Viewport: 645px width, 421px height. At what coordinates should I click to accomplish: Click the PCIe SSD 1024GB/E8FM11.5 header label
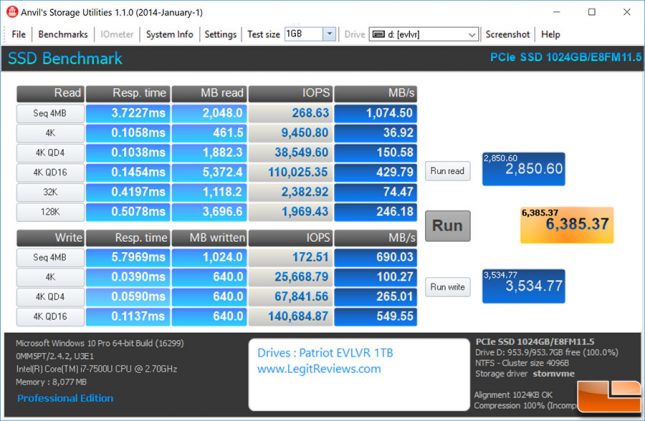tap(566, 57)
